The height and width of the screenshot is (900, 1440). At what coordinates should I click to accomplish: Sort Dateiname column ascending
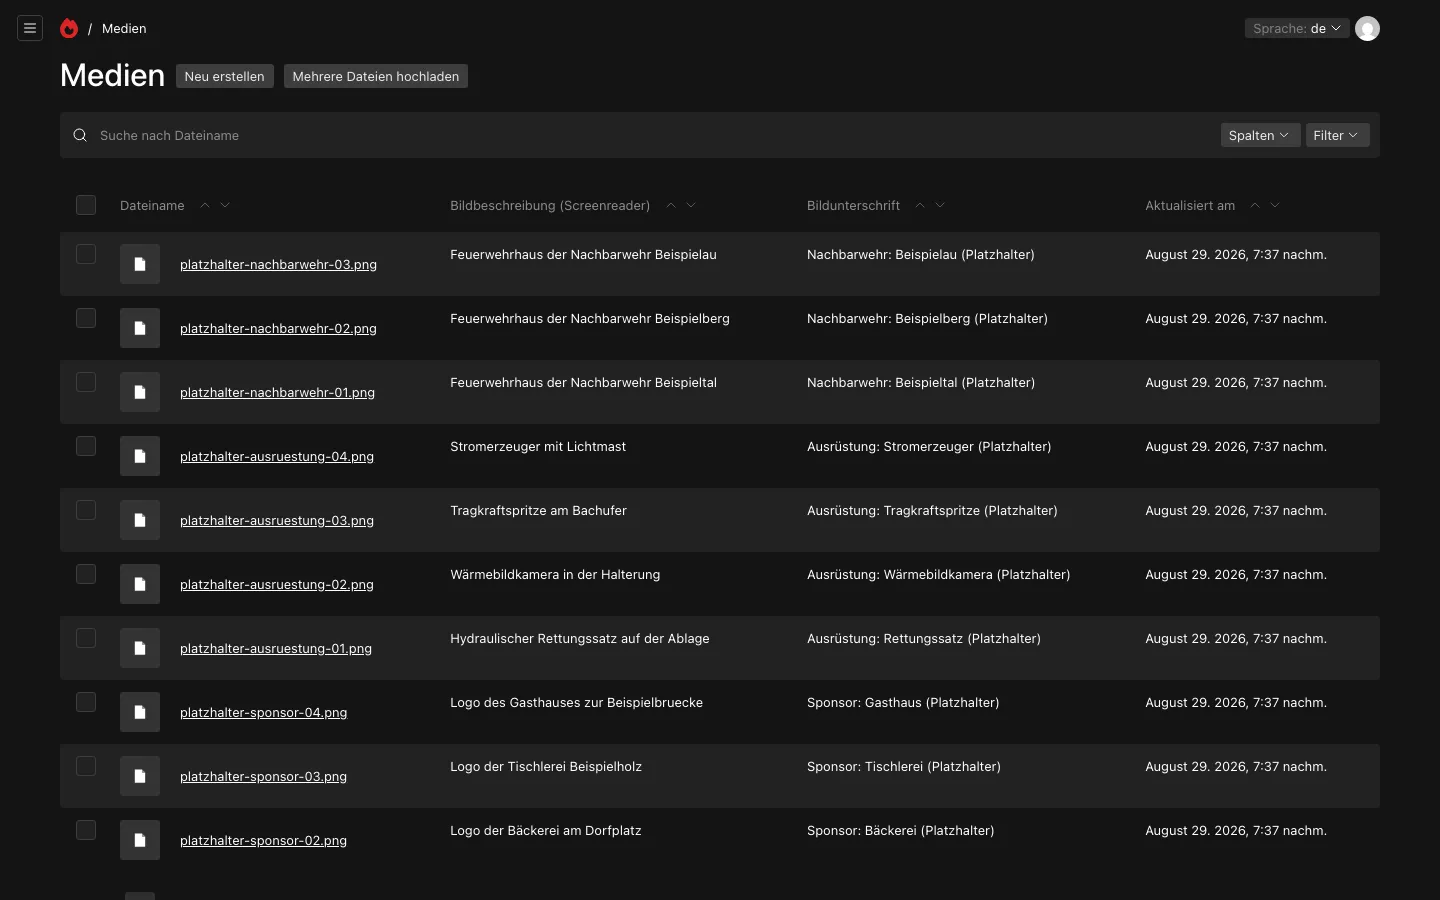coord(205,205)
